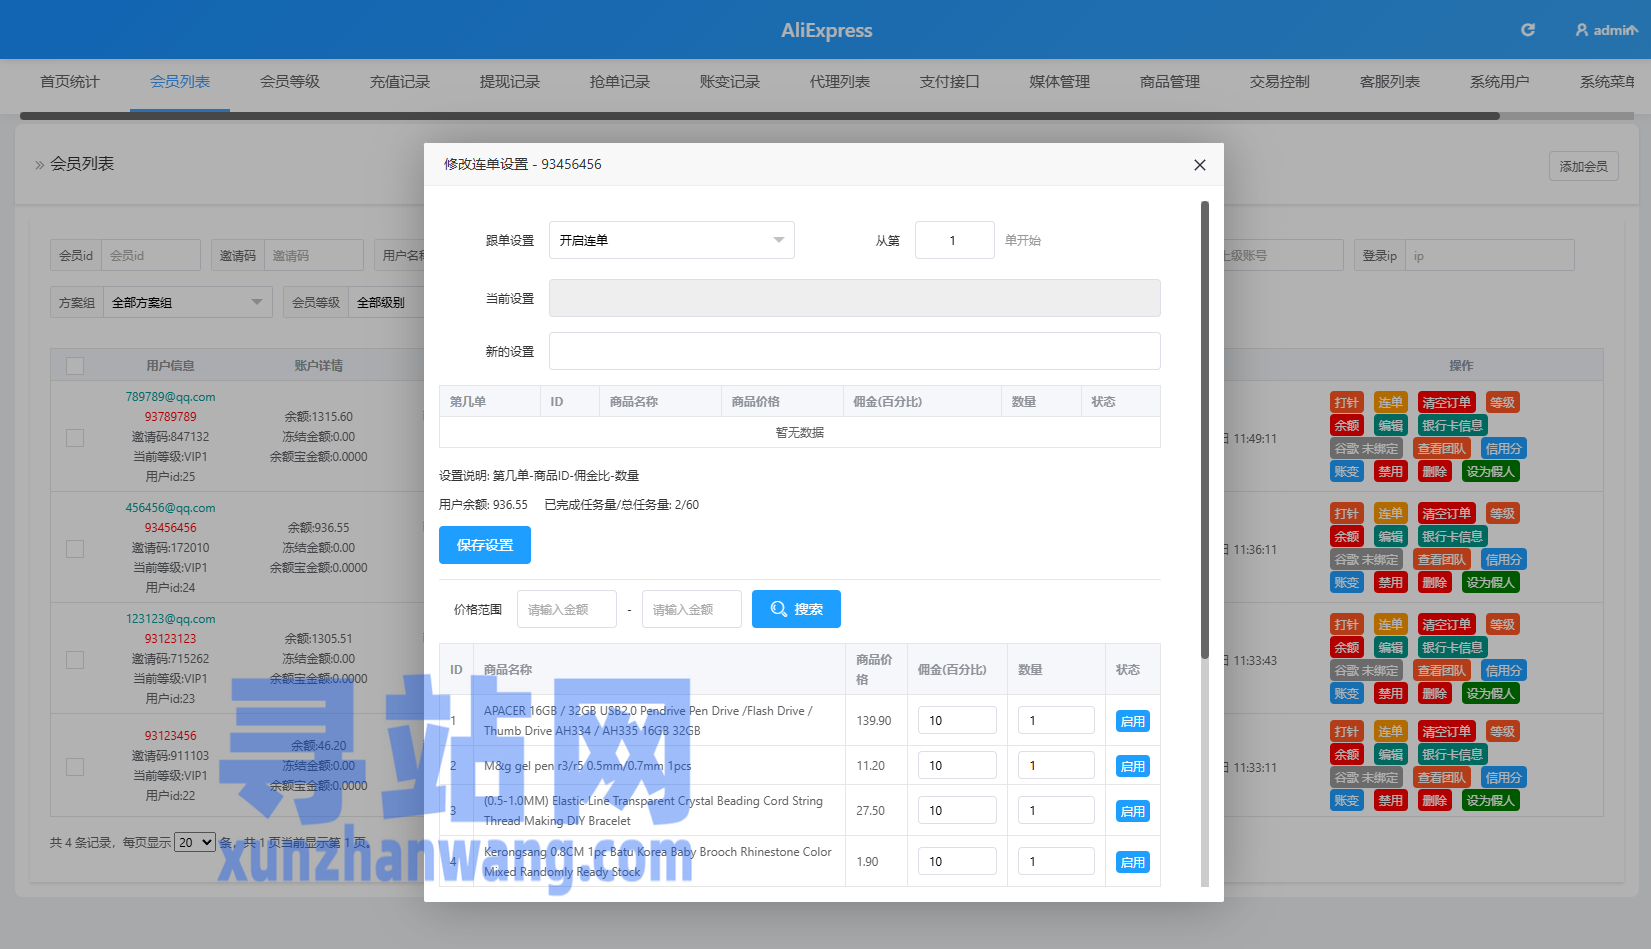Viewport: 1651px width, 949px height.
Task: Click the 会员id search field
Action: click(150, 255)
